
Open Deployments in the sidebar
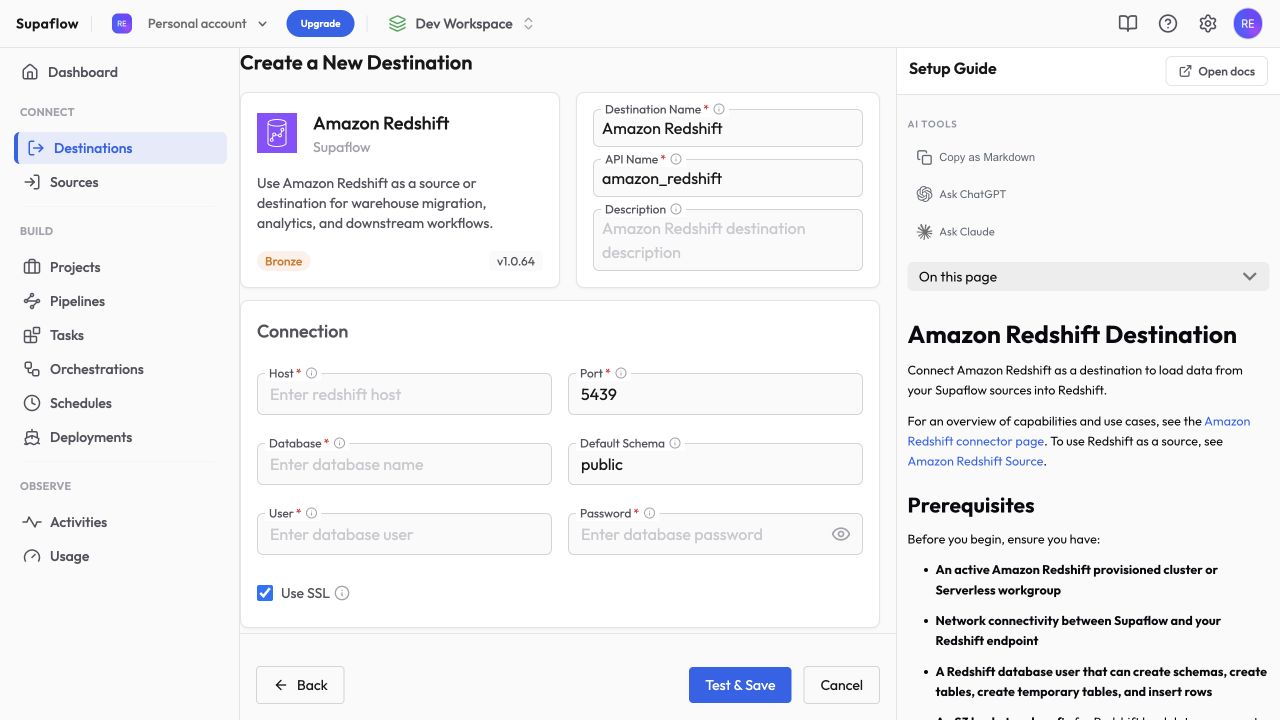(x=120, y=437)
